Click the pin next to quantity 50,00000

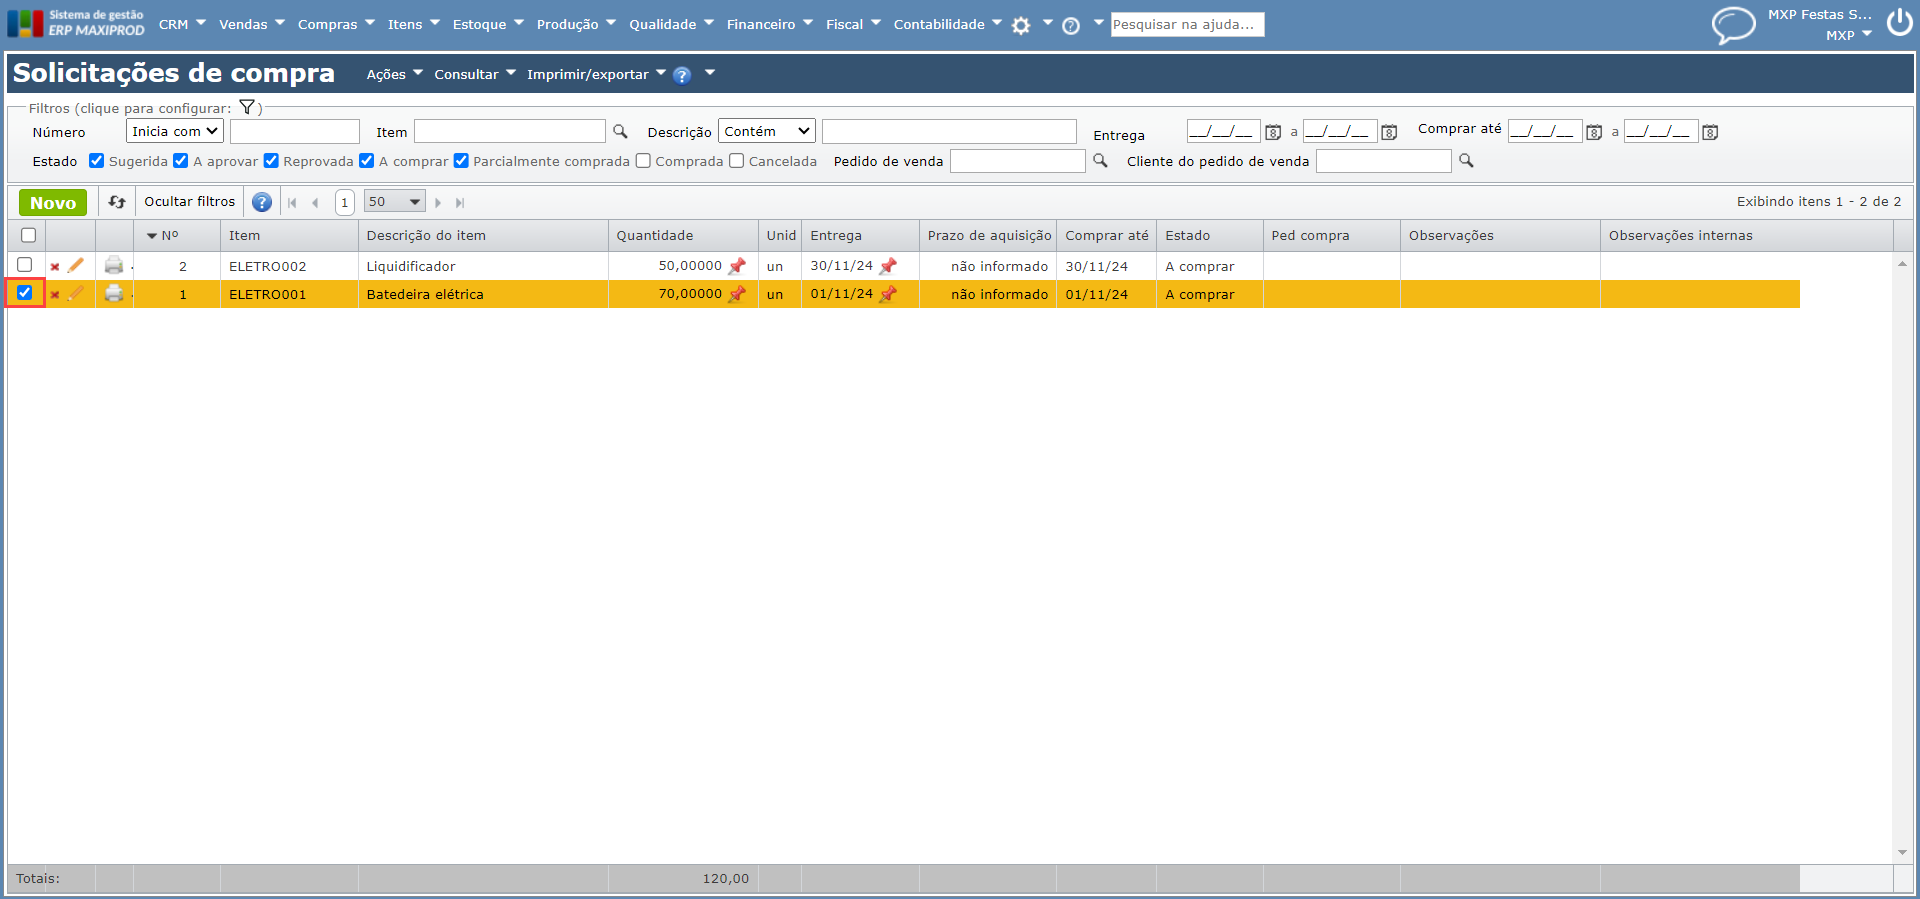pyautogui.click(x=737, y=266)
